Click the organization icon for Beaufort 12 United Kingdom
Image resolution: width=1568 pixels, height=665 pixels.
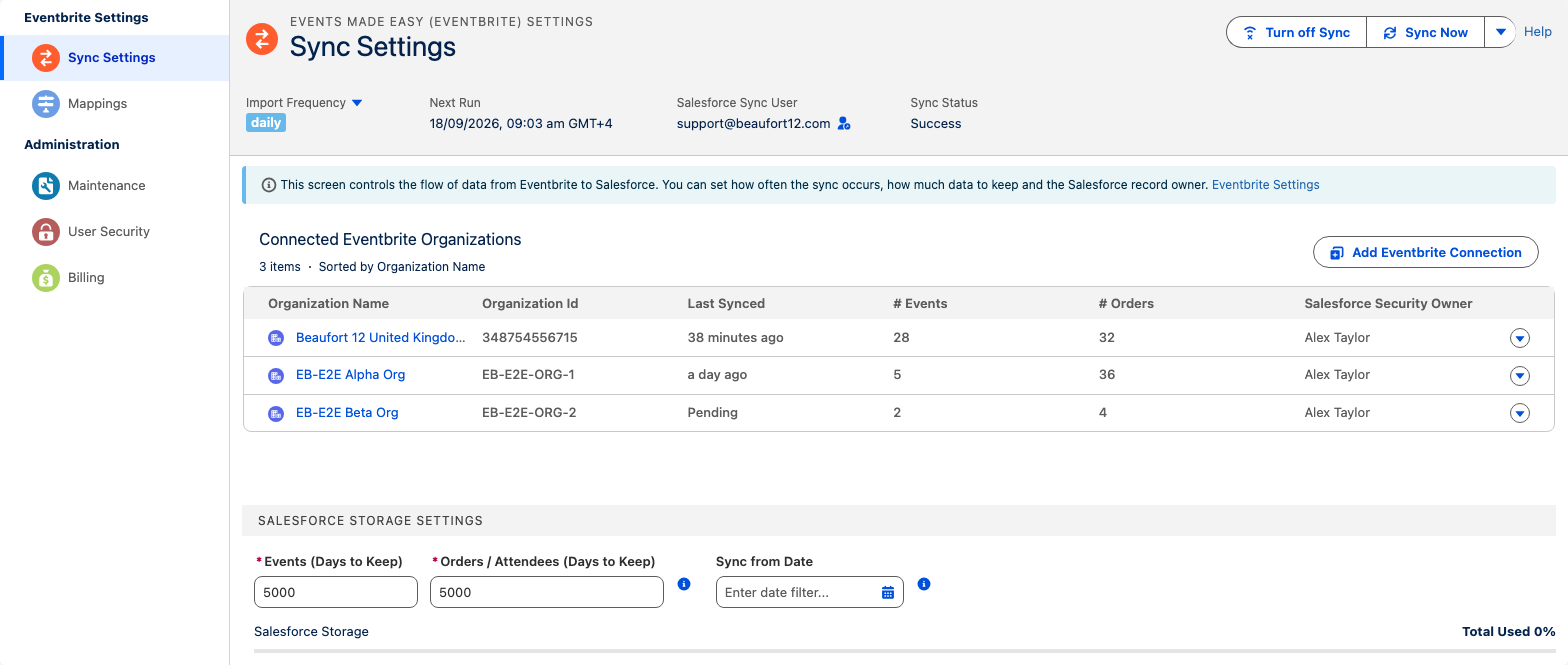tap(276, 338)
